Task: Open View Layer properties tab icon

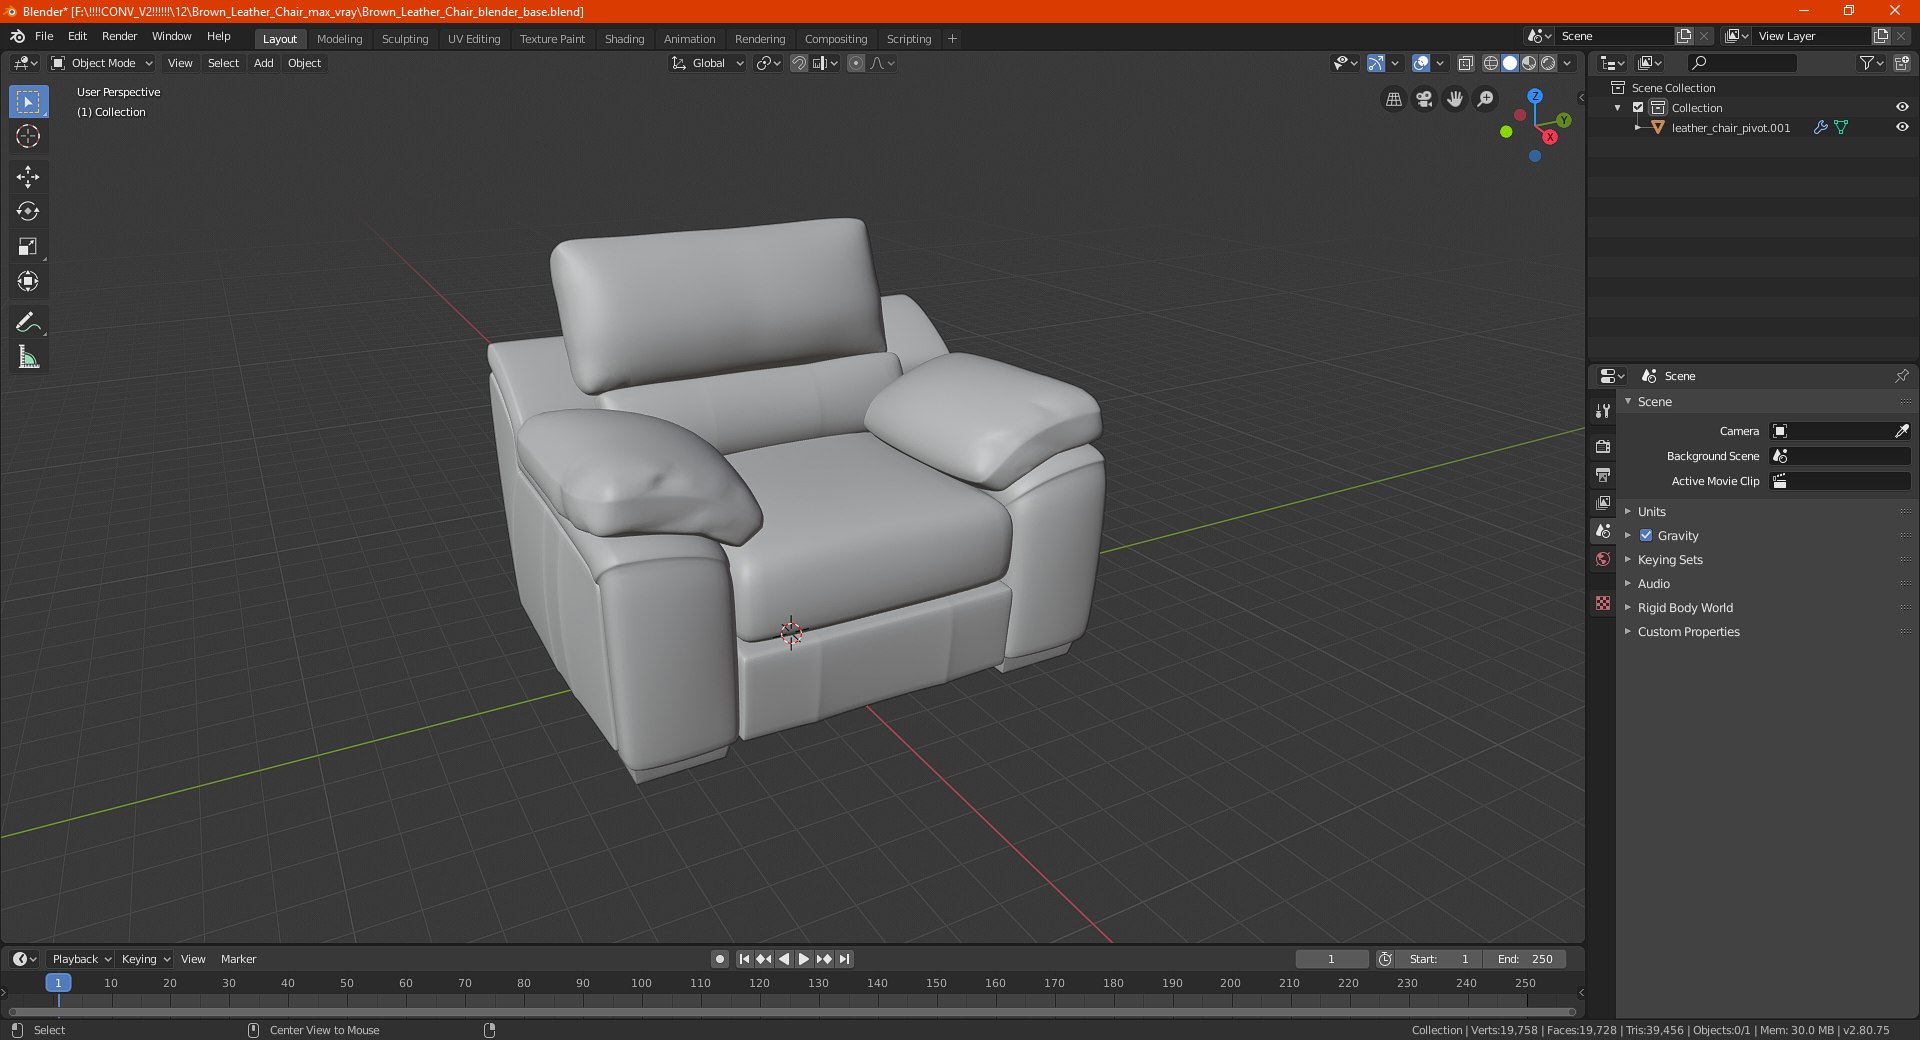Action: tap(1603, 502)
